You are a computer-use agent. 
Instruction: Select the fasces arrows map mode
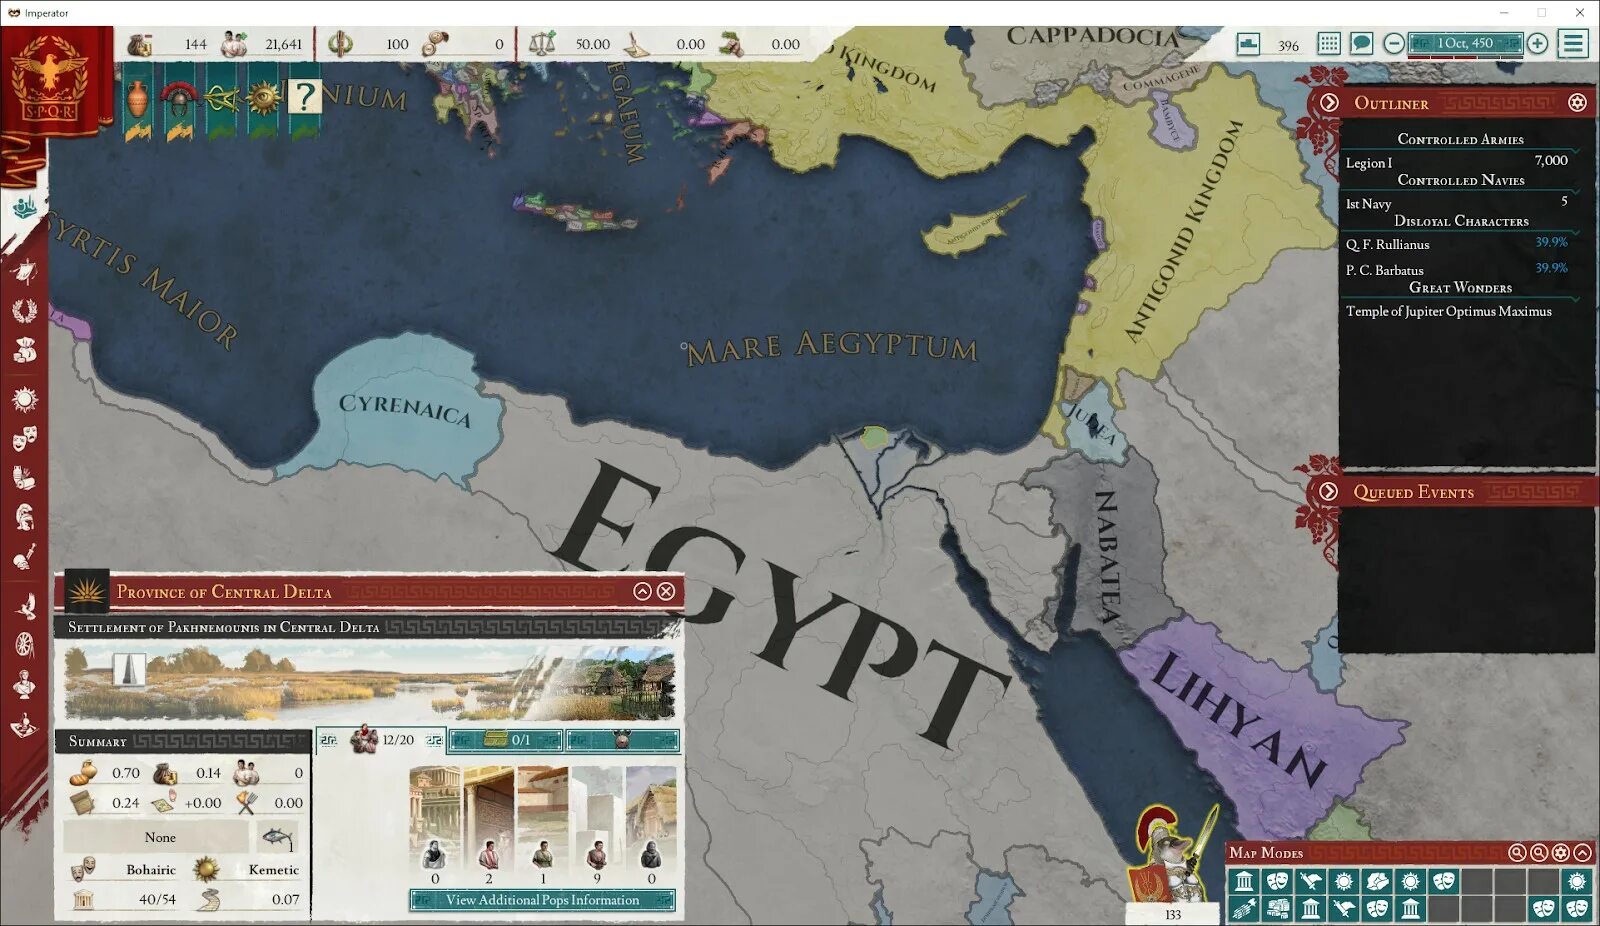coord(1245,908)
